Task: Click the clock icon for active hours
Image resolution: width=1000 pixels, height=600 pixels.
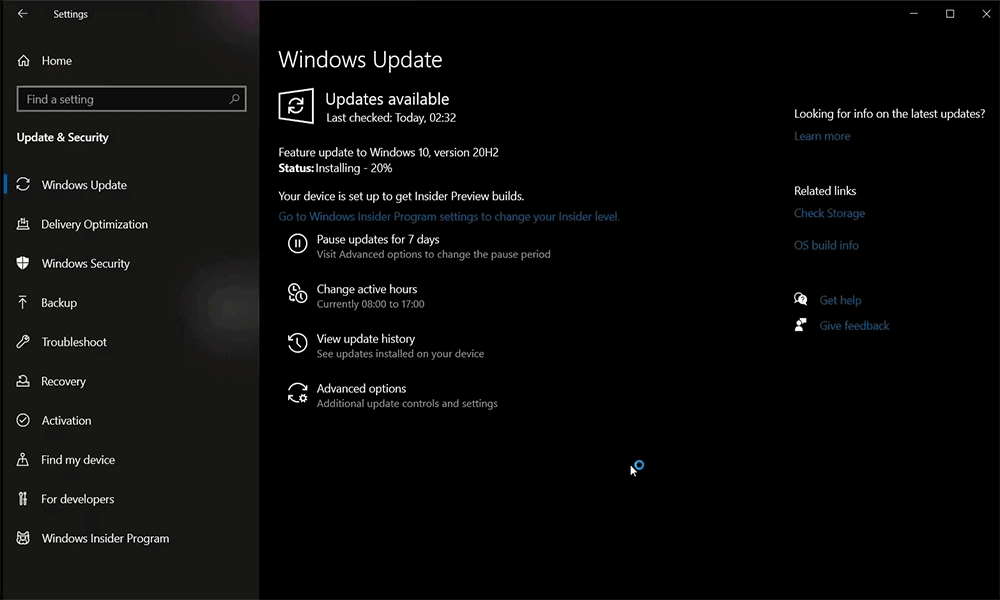Action: point(297,293)
